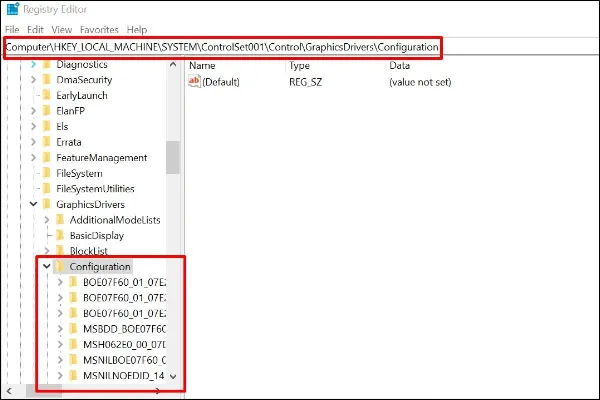The width and height of the screenshot is (600, 400).
Task: Sort values by the Name column header
Action: [202, 65]
